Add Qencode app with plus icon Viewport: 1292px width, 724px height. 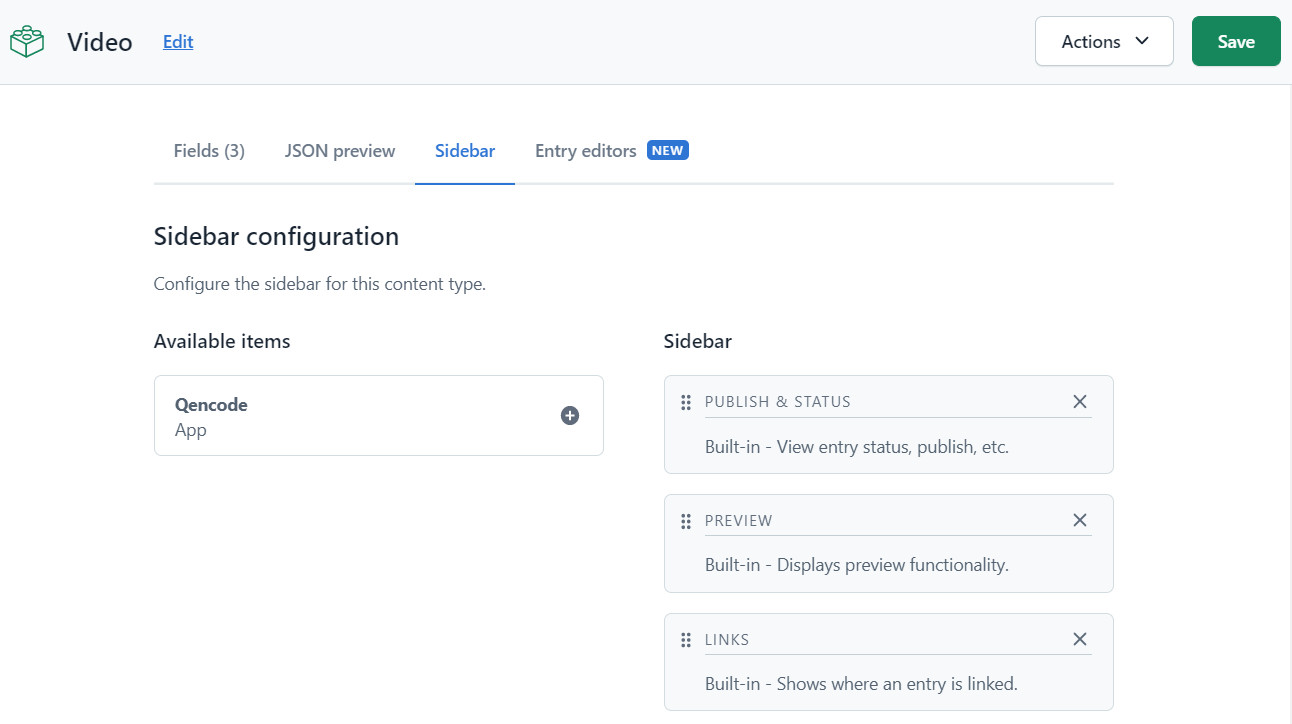[x=570, y=416]
